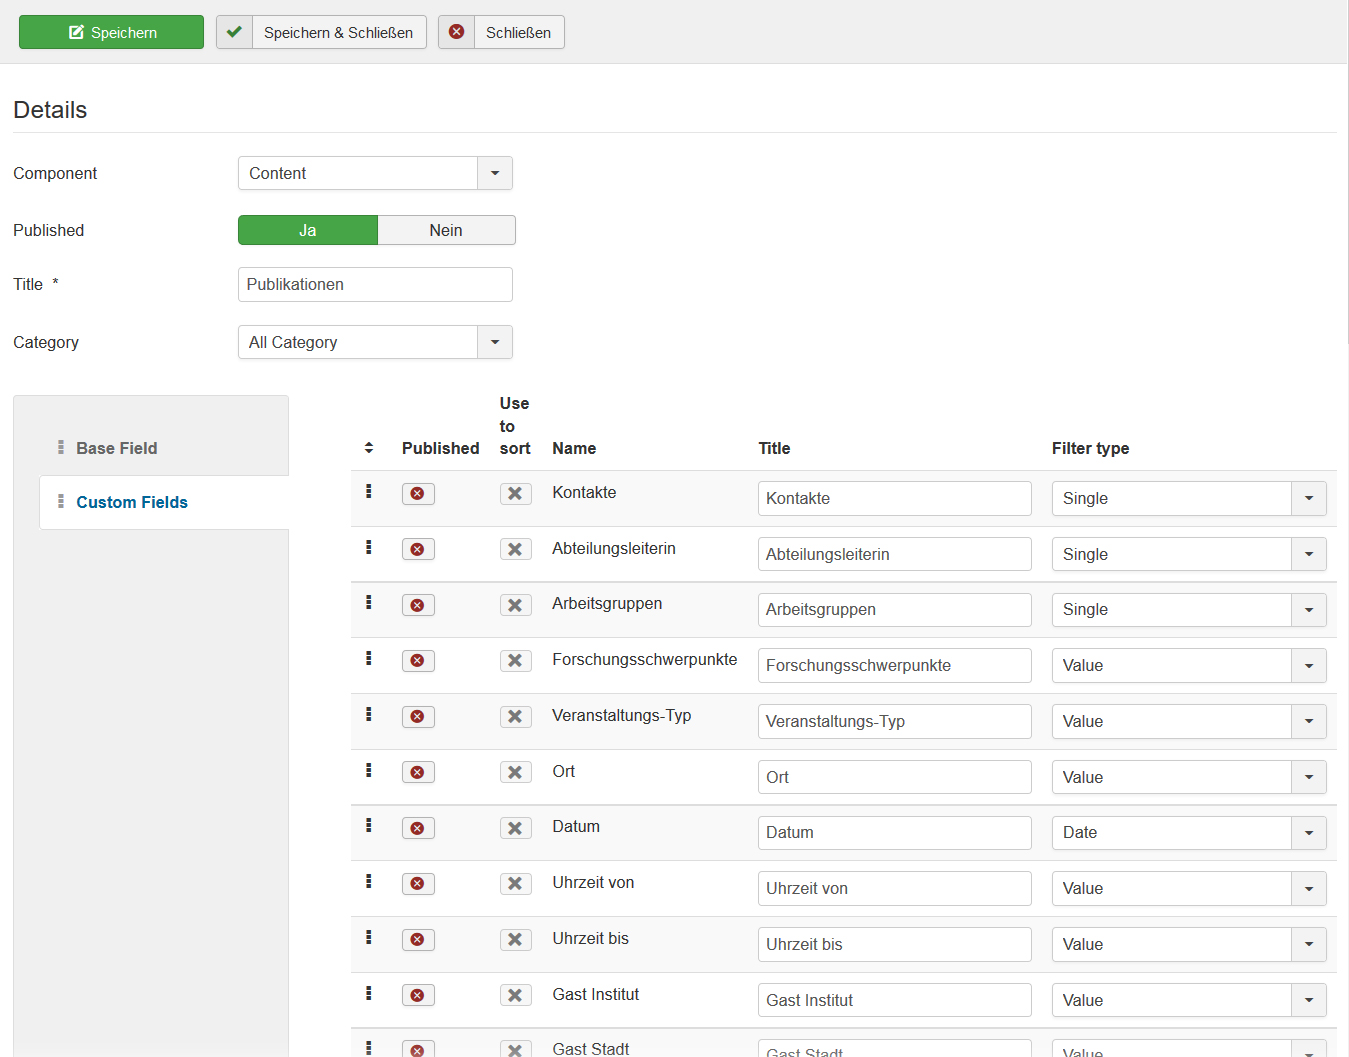Expand the Category dropdown
This screenshot has width=1349, height=1057.
(x=494, y=342)
